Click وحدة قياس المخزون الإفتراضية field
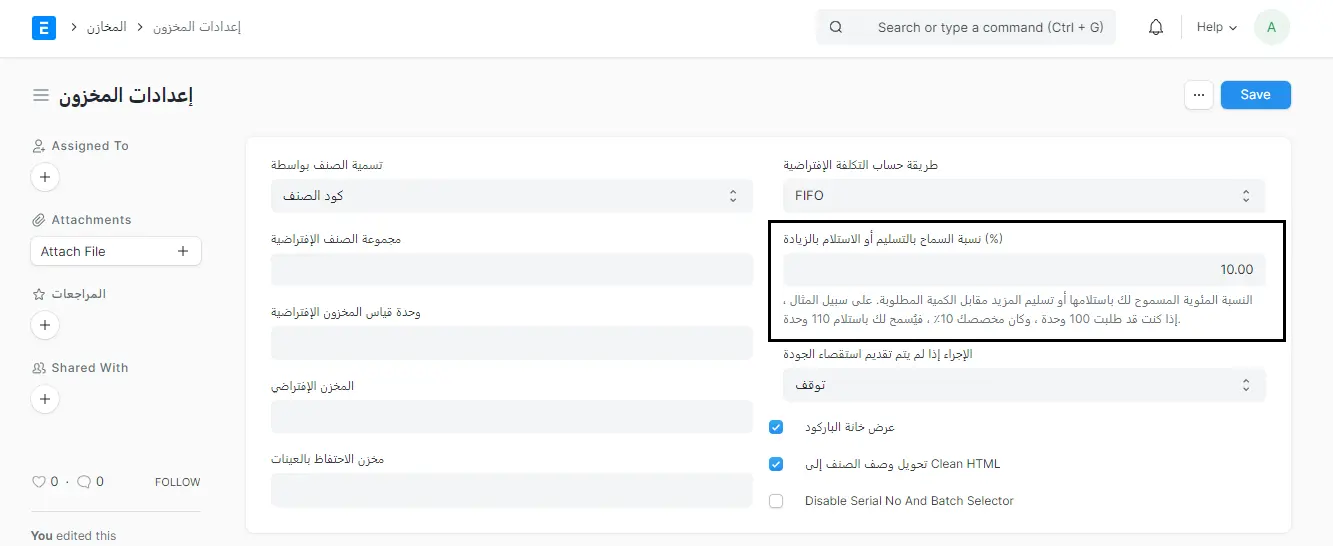1333x546 pixels. [x=511, y=343]
